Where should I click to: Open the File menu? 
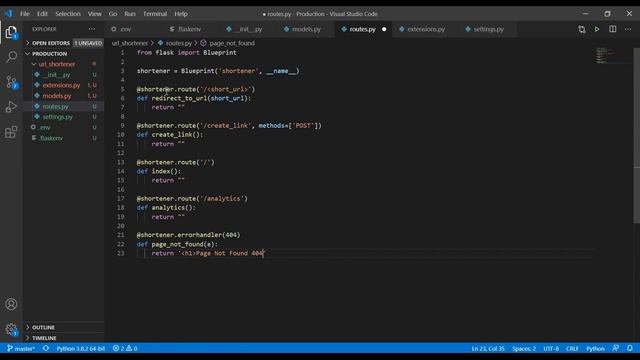(25, 13)
